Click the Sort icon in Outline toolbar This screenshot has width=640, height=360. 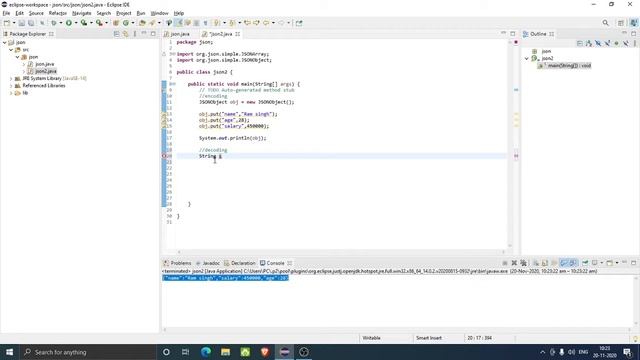click(x=589, y=42)
